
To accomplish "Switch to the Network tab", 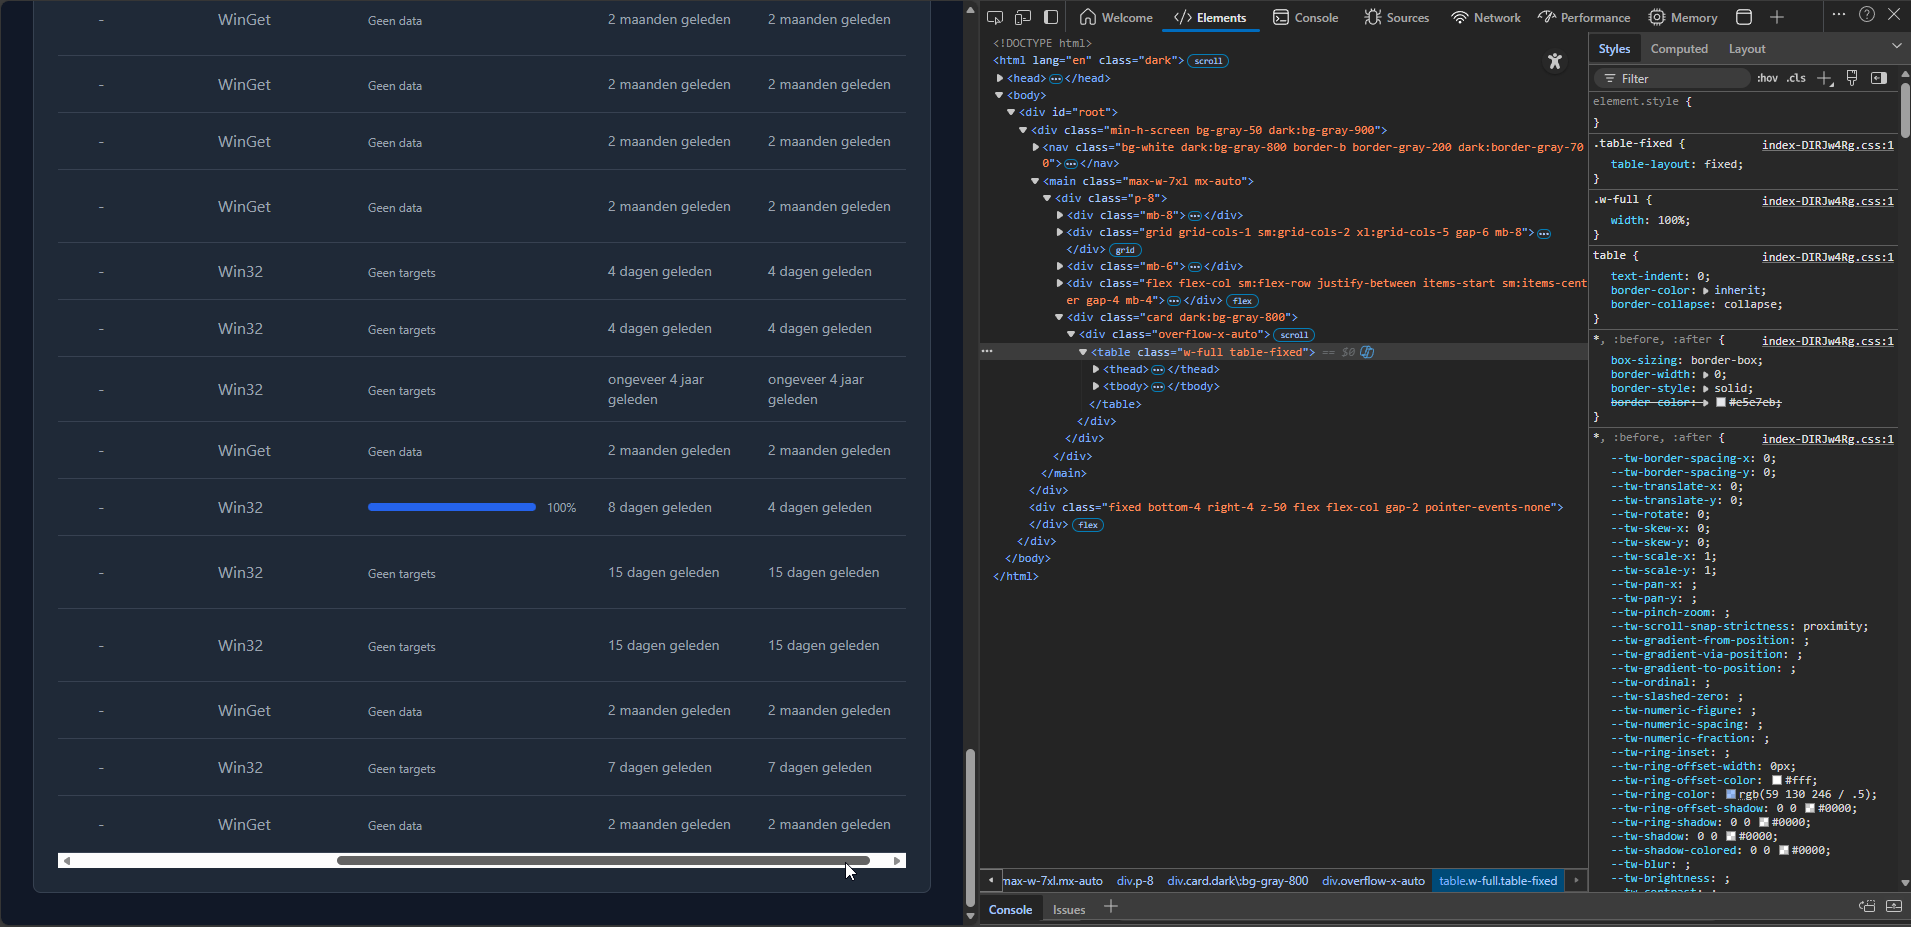I will (1486, 17).
